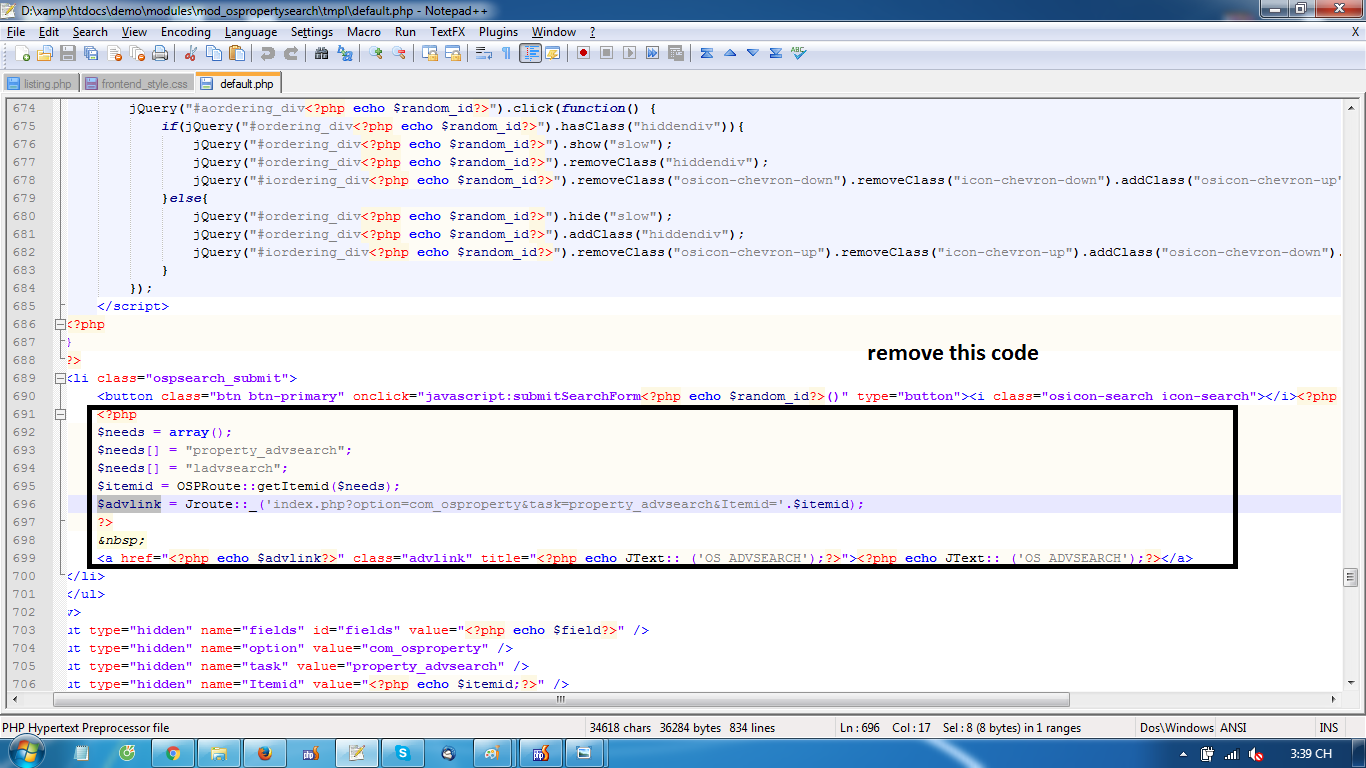Print the document using toolbar icon
Image resolution: width=1366 pixels, height=768 pixels.
(160, 53)
